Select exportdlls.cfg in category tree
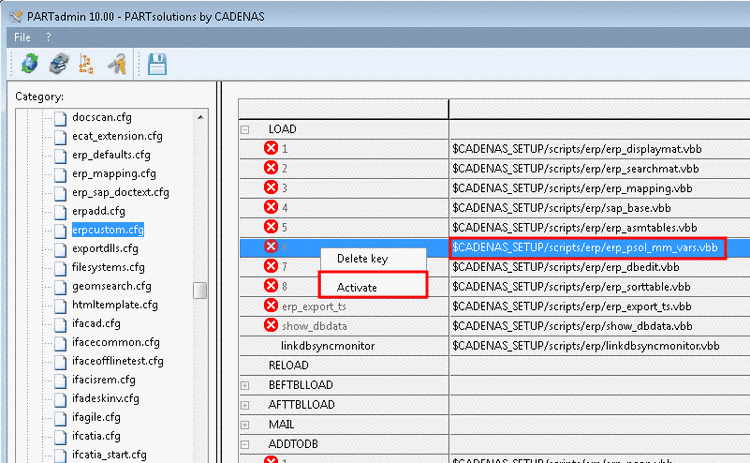This screenshot has width=750, height=463. click(105, 249)
